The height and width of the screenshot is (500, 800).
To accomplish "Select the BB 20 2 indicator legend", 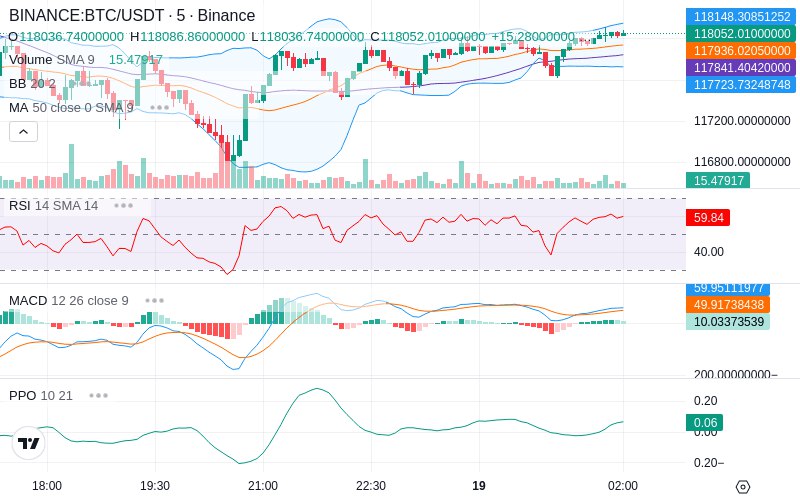I will click(x=32, y=84).
